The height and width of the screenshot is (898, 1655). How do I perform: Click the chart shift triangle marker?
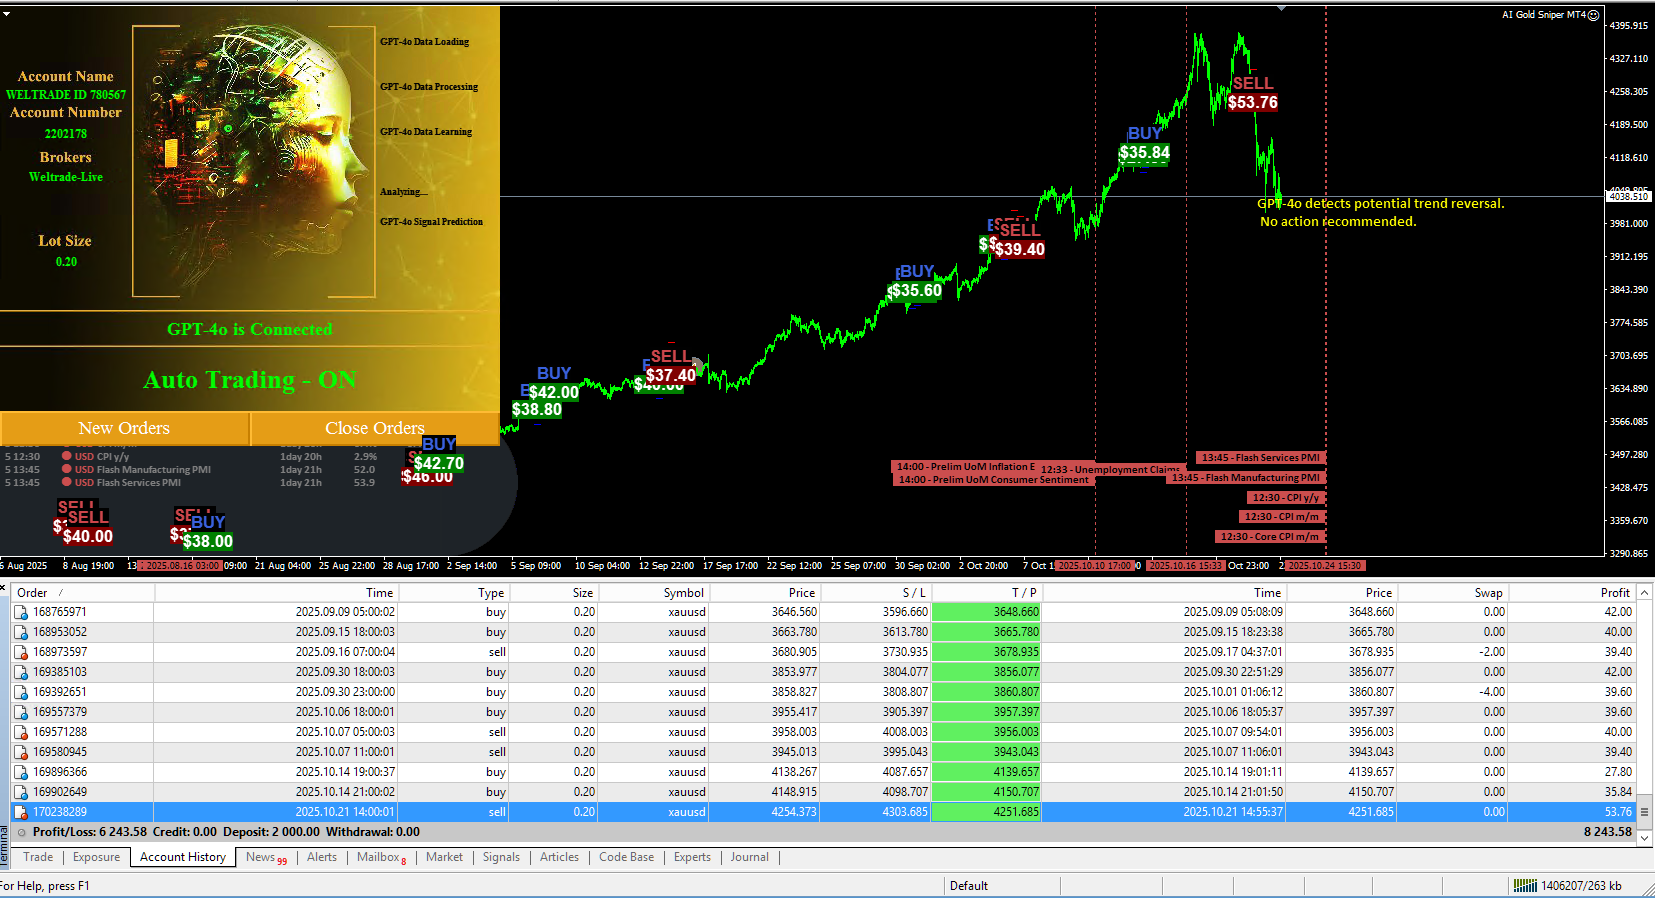pos(1281,9)
